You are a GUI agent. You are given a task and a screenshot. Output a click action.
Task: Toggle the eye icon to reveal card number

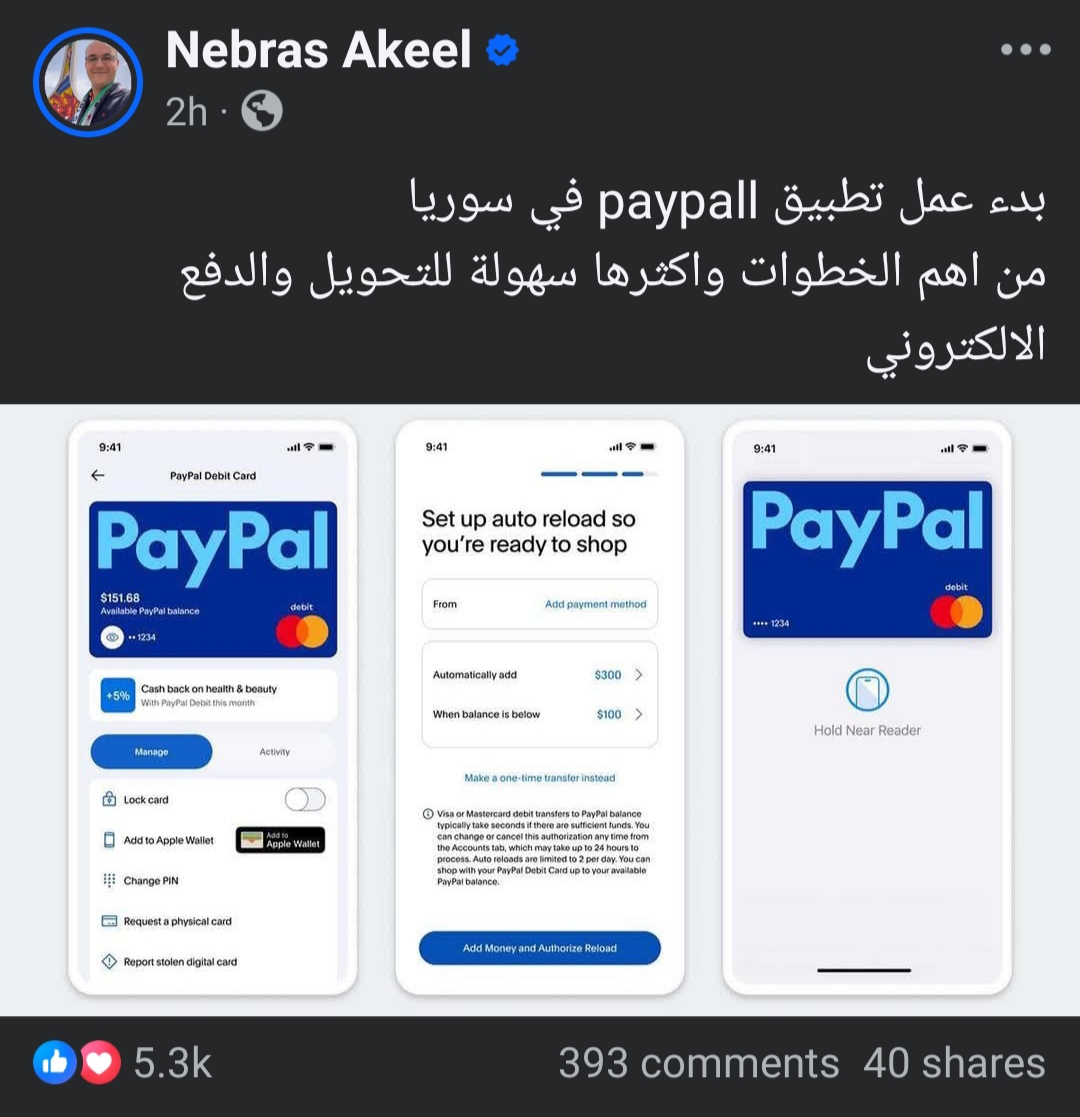(x=112, y=637)
